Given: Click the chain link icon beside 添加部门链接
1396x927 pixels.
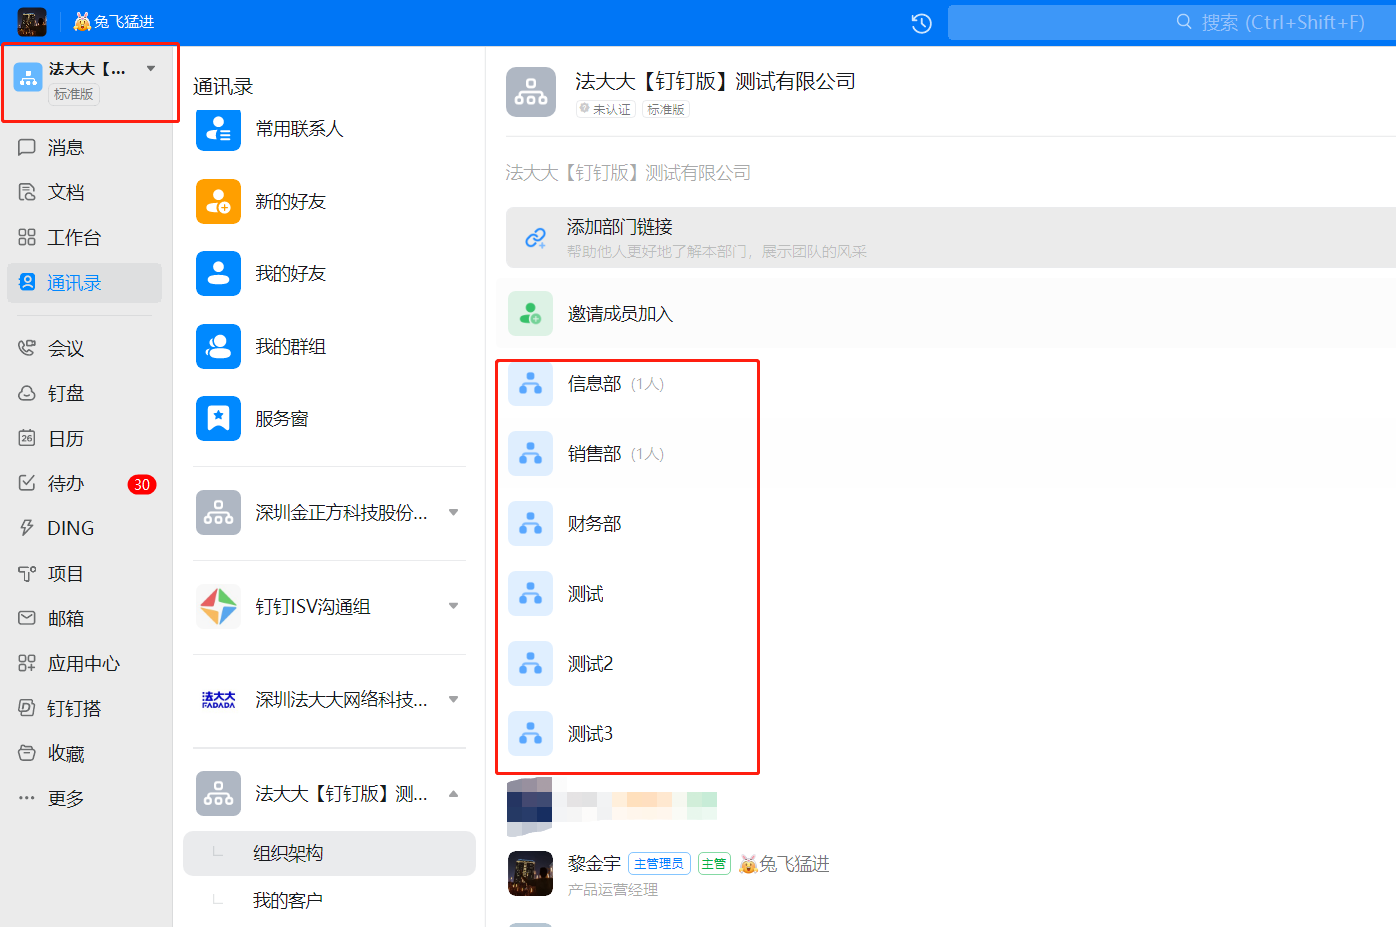Looking at the screenshot, I should click(535, 238).
